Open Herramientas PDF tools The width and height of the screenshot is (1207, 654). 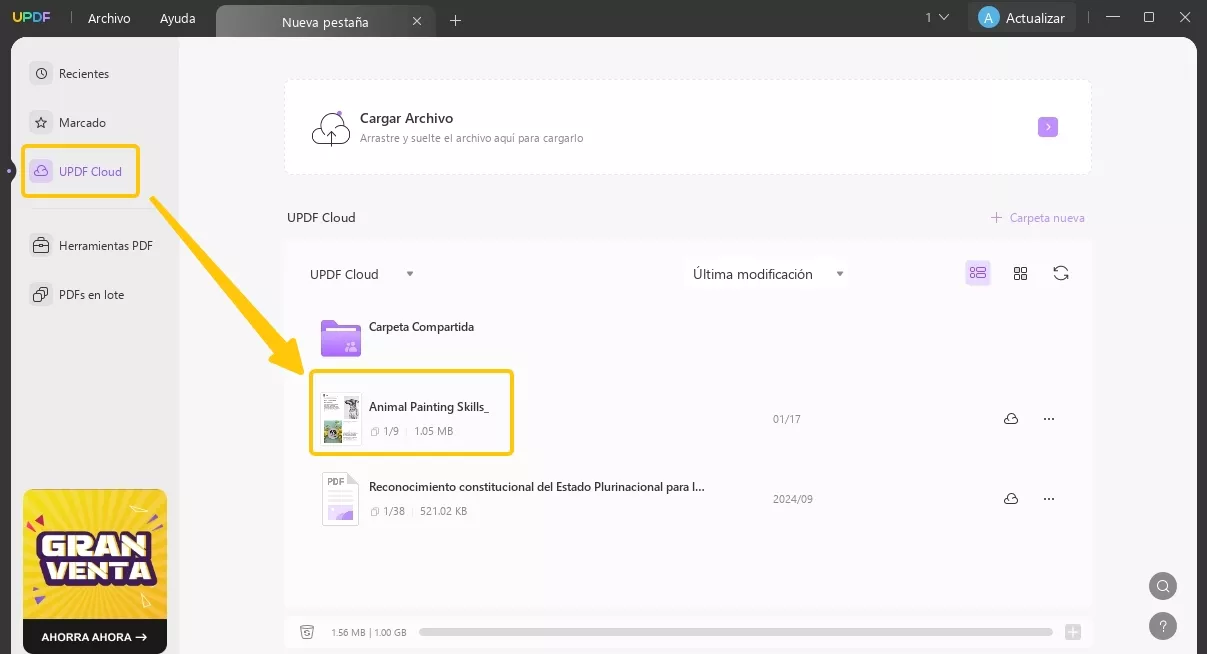tap(92, 245)
